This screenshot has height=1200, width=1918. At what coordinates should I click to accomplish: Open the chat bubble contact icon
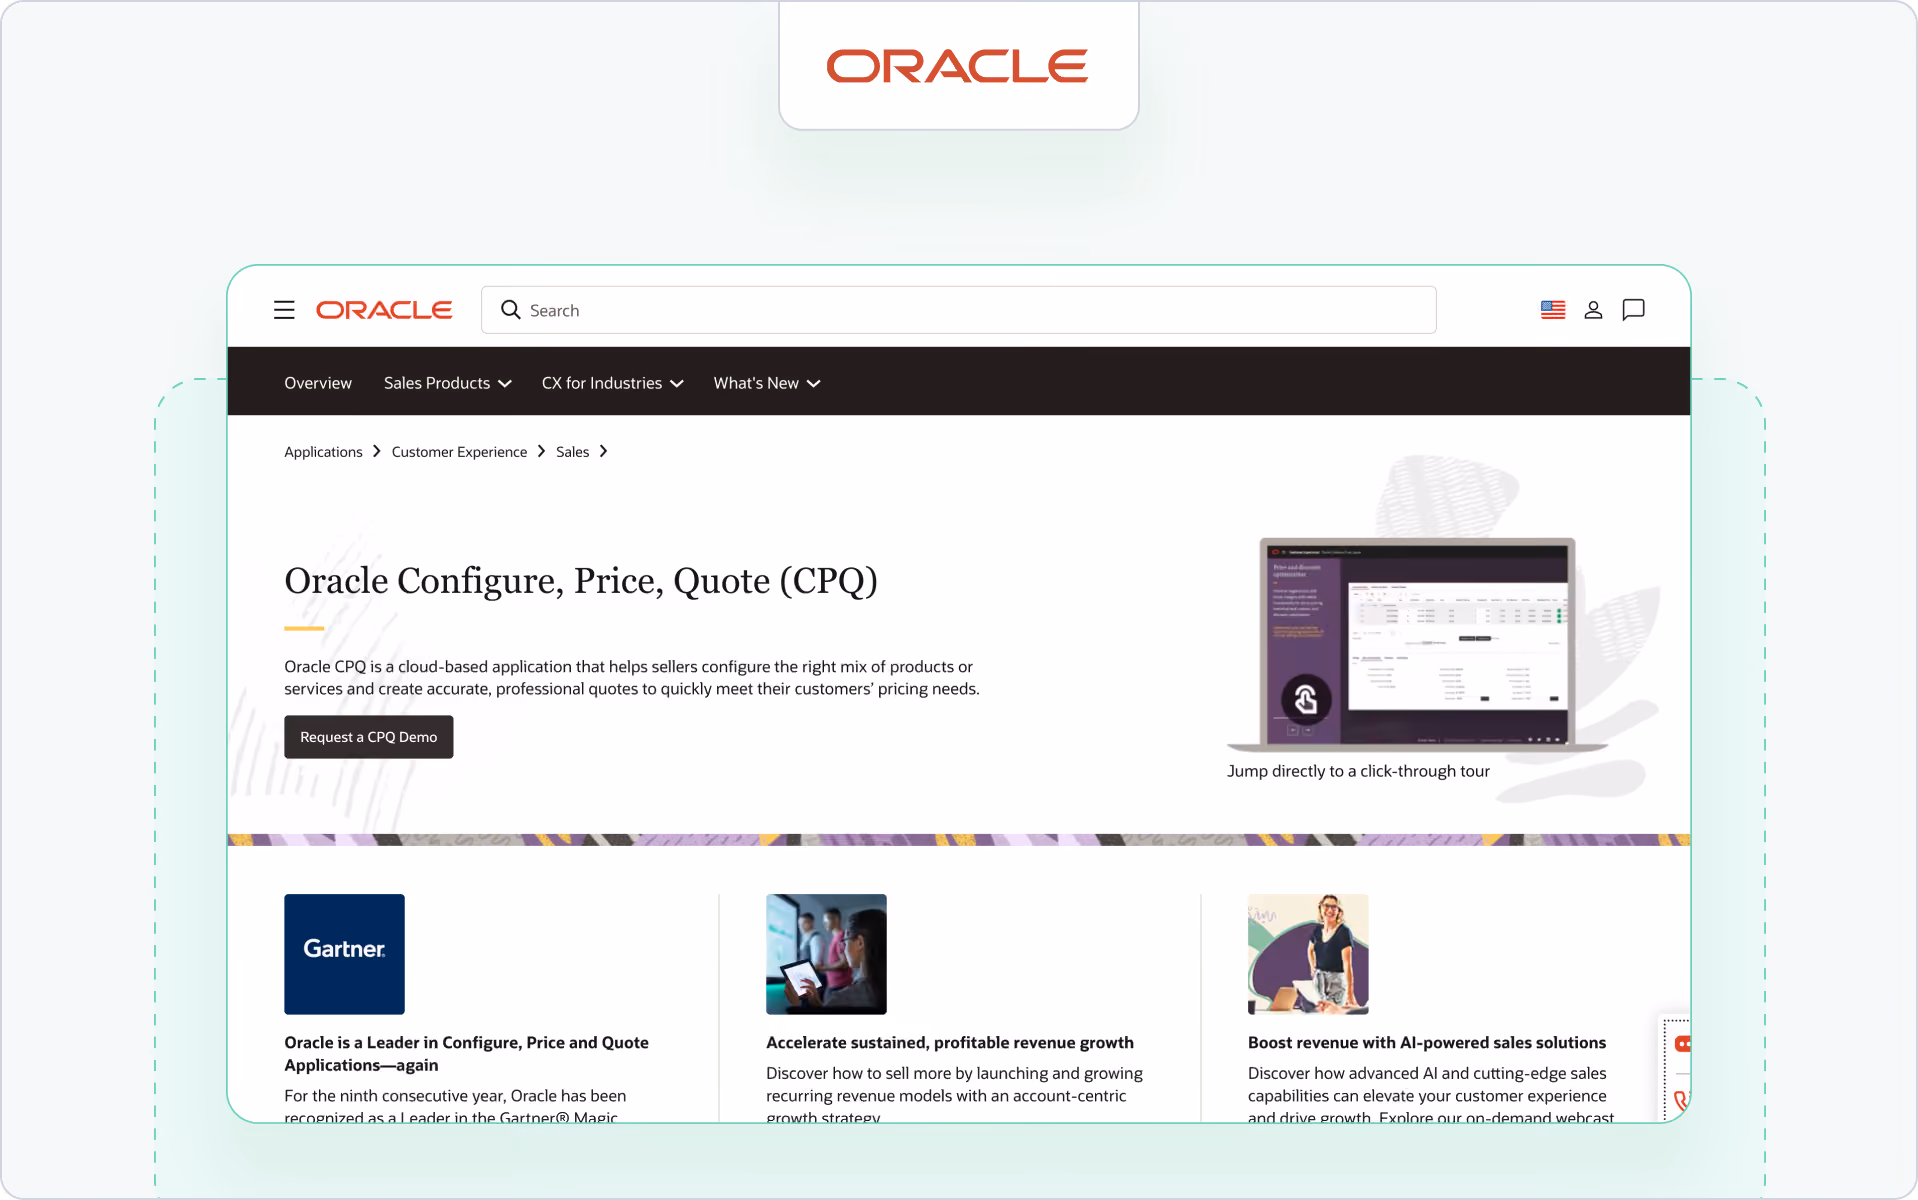[x=1633, y=310]
